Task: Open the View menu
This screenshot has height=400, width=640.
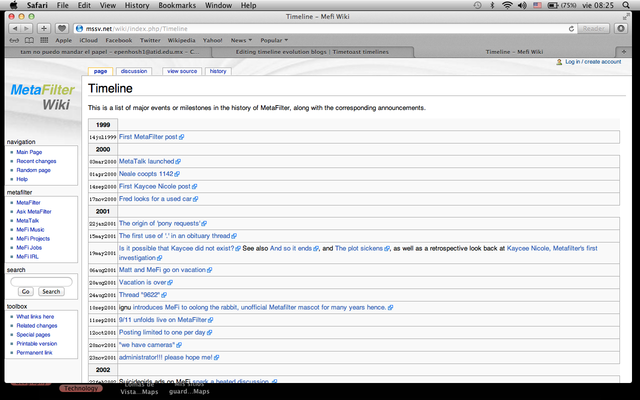Action: point(108,5)
